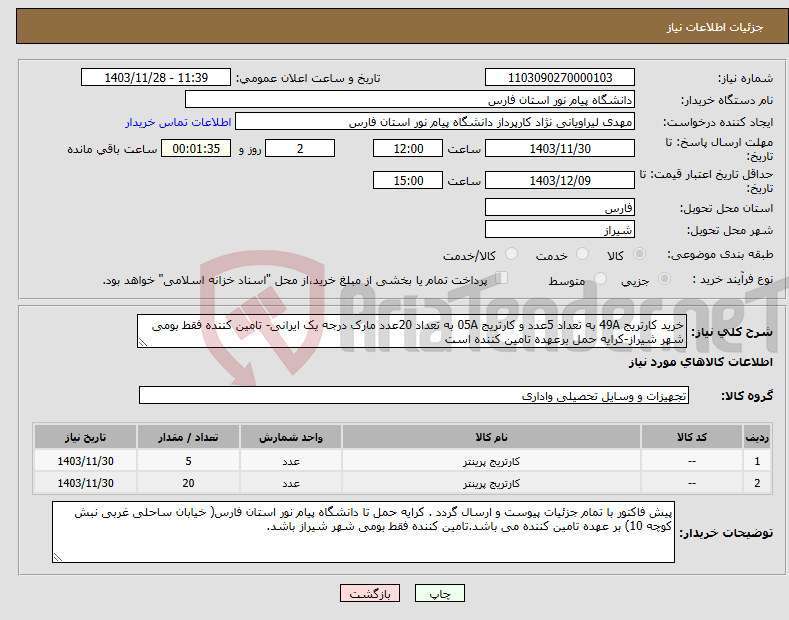The height and width of the screenshot is (620, 789).
Task: Click the deadline hour field 12:00
Action: click(408, 148)
